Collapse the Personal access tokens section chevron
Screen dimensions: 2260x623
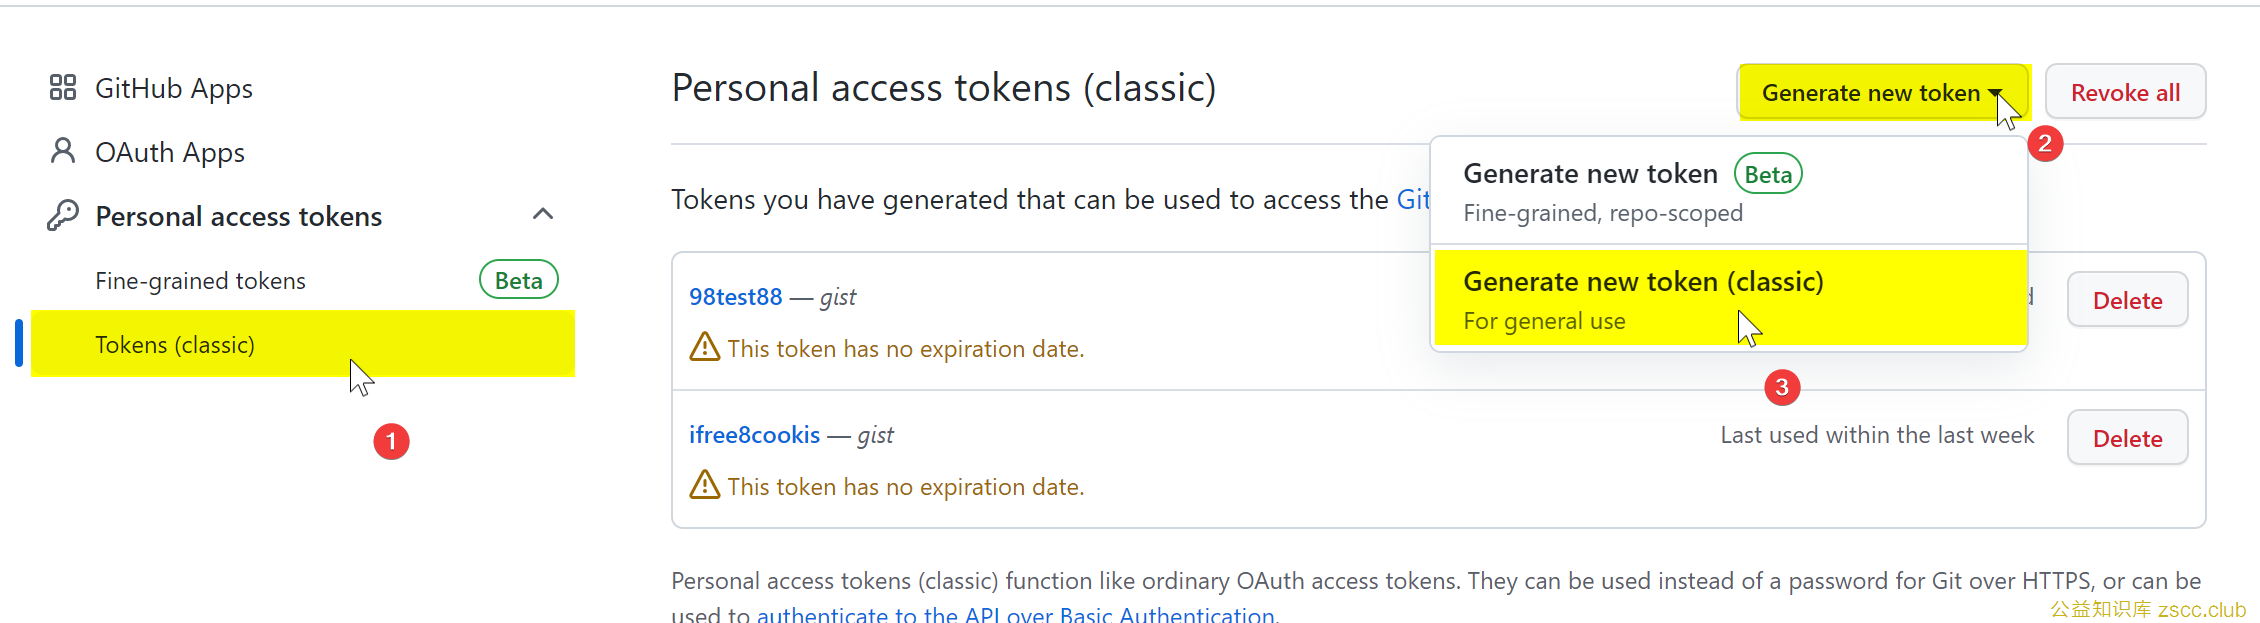543,214
